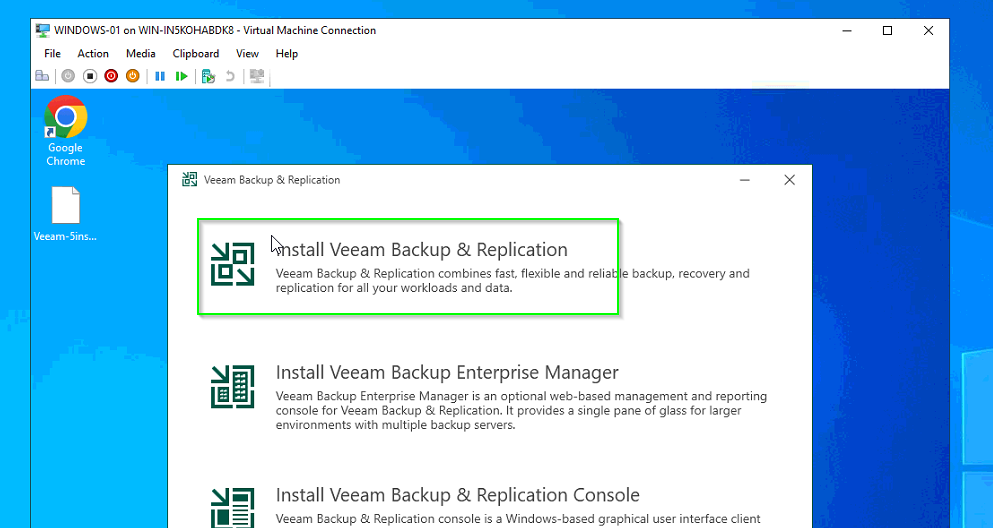Select the Google Chrome desktop shortcut

[x=65, y=131]
